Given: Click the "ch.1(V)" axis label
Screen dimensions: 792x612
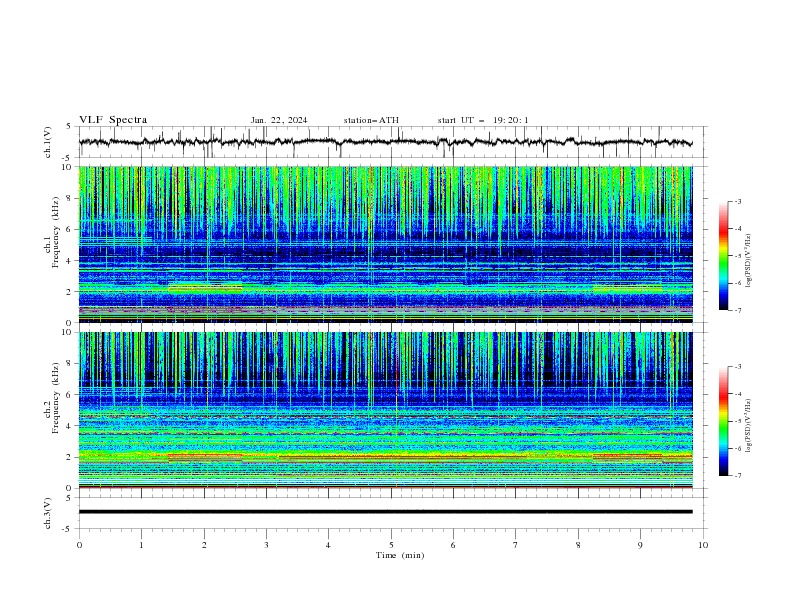Looking at the screenshot, I should 48,142.
